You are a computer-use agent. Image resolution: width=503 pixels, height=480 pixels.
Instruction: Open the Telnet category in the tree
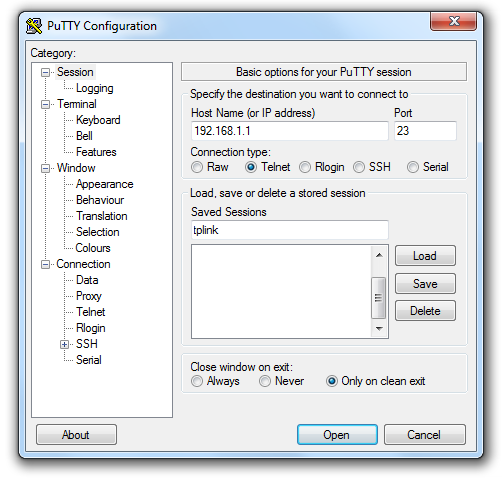tap(91, 312)
